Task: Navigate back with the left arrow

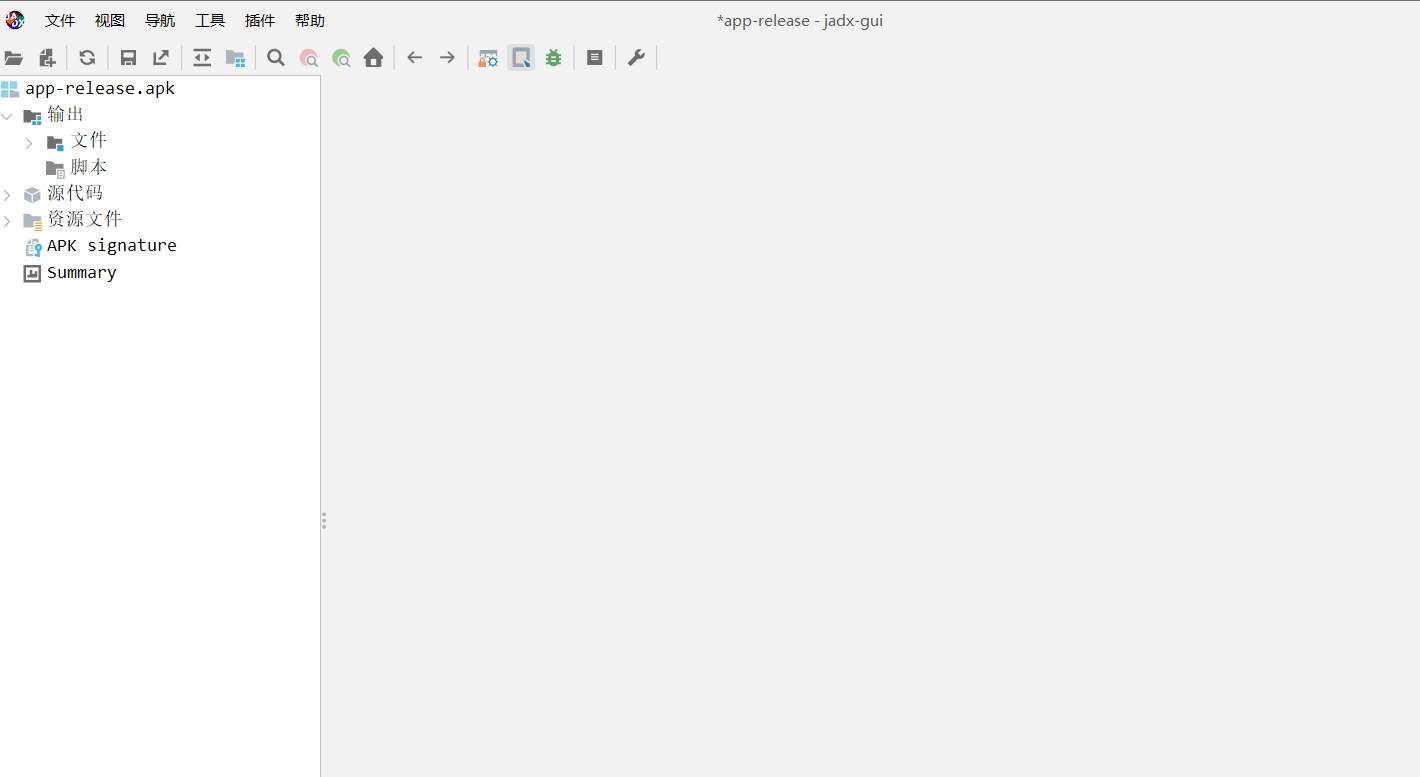Action: 415,58
